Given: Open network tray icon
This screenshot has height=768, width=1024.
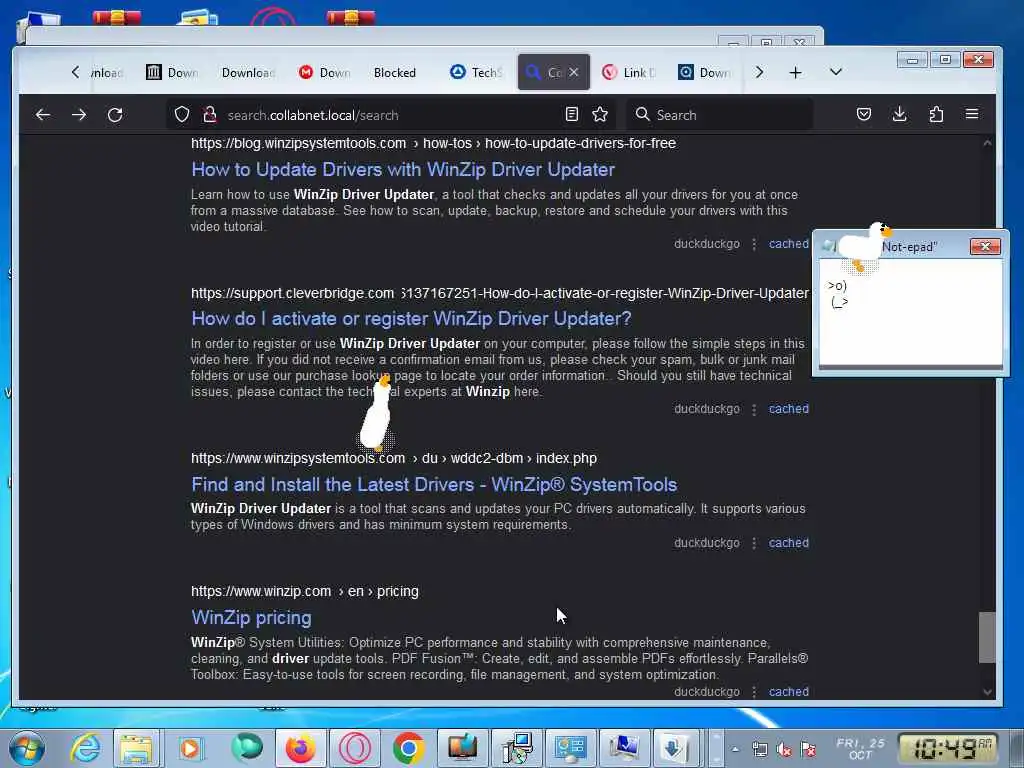Looking at the screenshot, I should click(760, 749).
